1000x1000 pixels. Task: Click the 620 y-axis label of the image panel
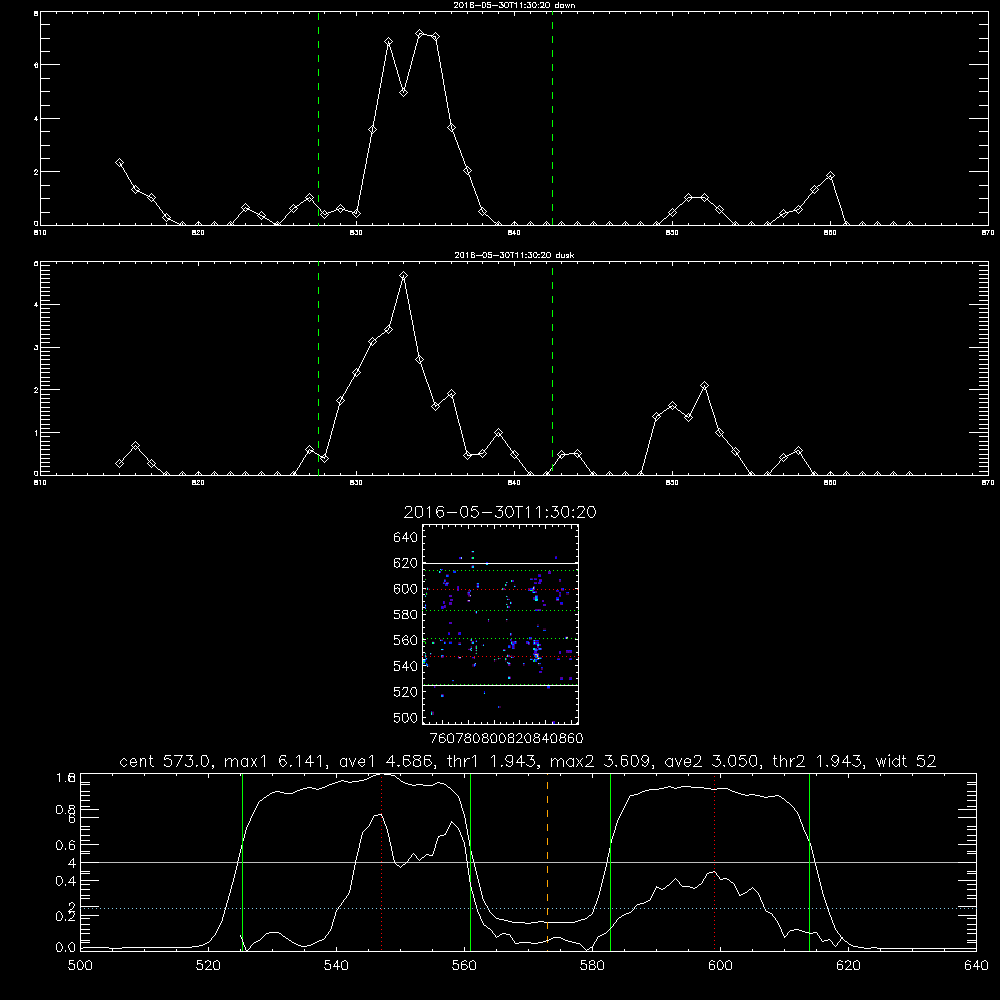point(406,563)
